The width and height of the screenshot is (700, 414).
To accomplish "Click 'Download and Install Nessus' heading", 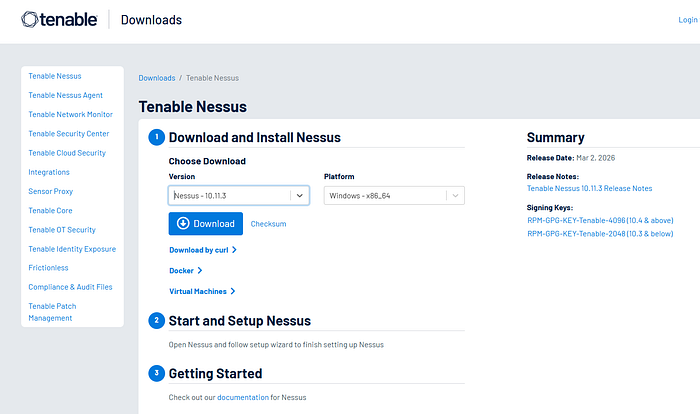I will (x=254, y=137).
